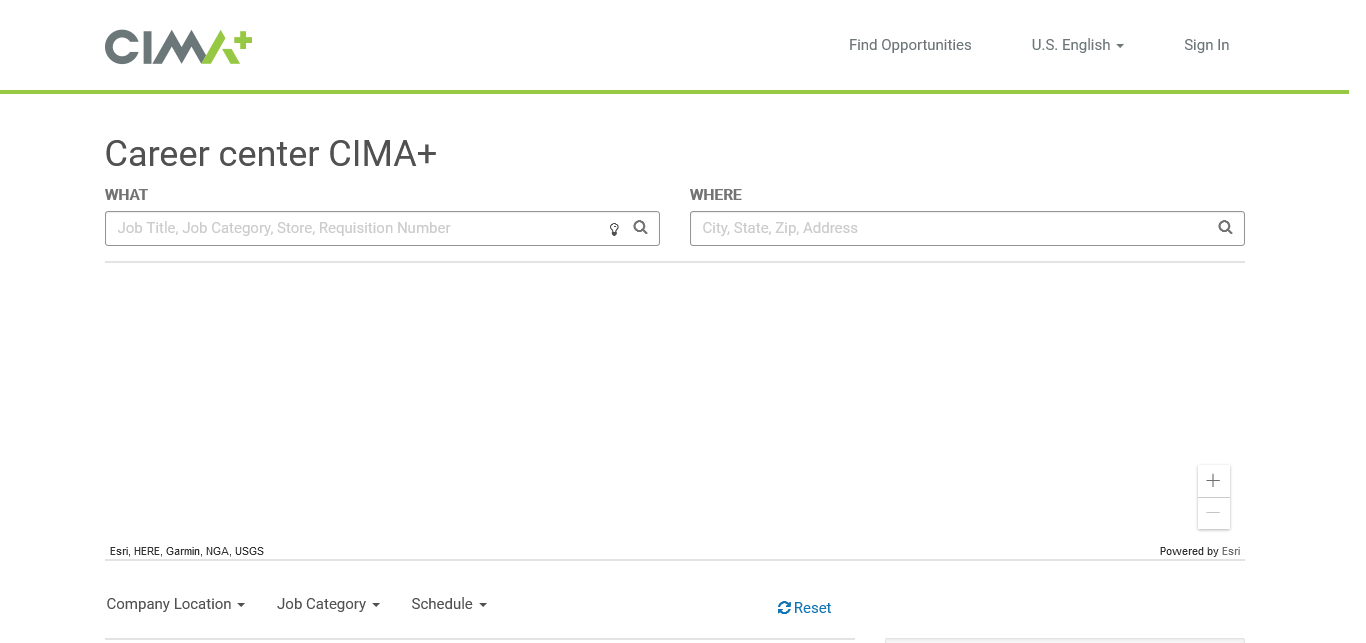Open the Esri link in Powered by
Image resolution: width=1366 pixels, height=643 pixels.
tap(1231, 551)
